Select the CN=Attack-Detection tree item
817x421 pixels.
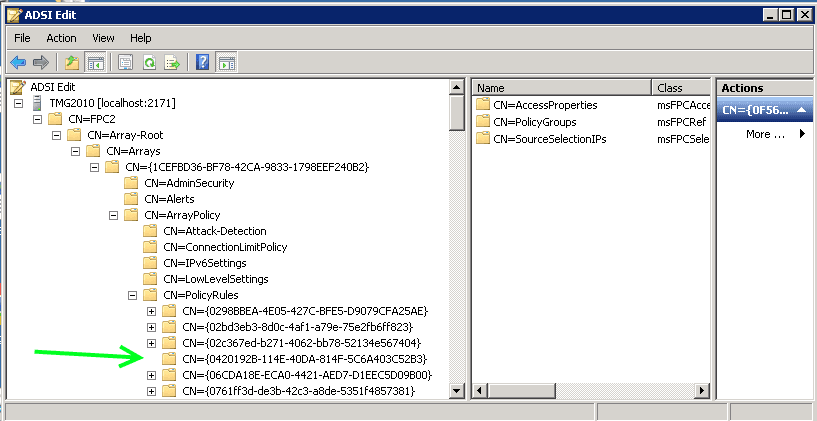[x=215, y=231]
